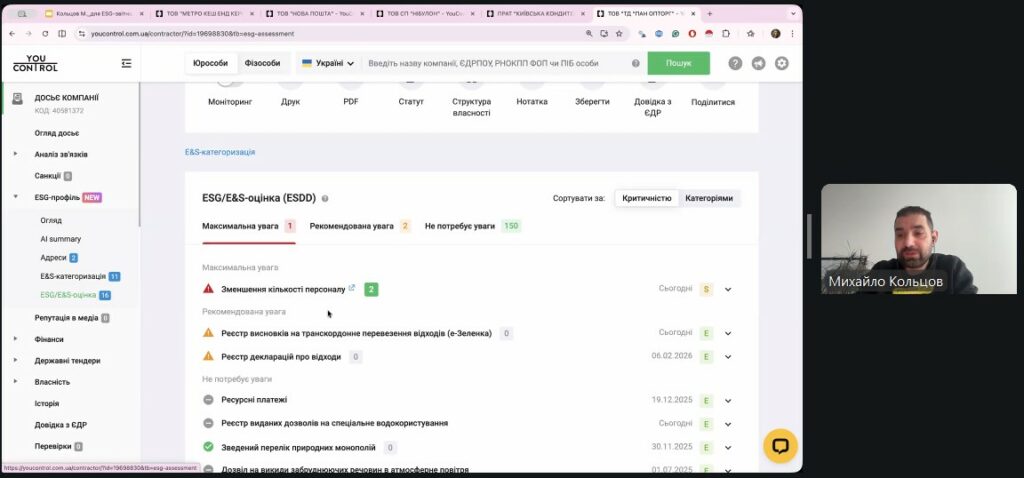Expand the Ресурсні платежі row chevron
Image resolution: width=1024 pixels, height=478 pixels.
tap(728, 400)
